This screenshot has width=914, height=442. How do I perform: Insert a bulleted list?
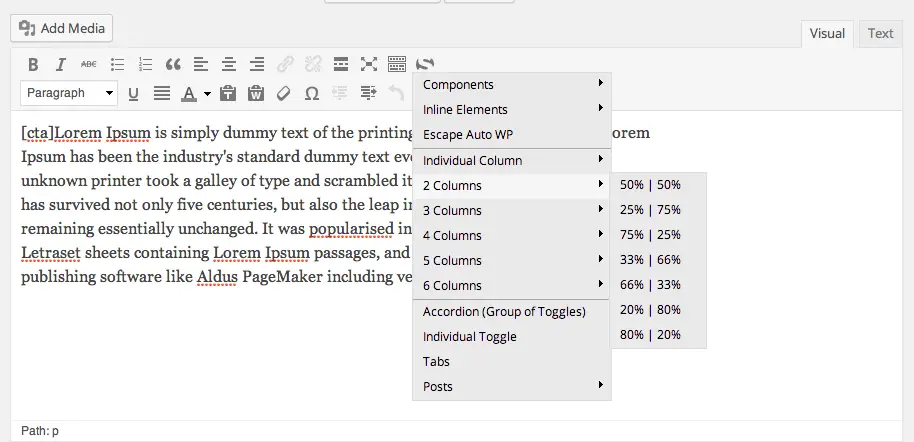(117, 64)
